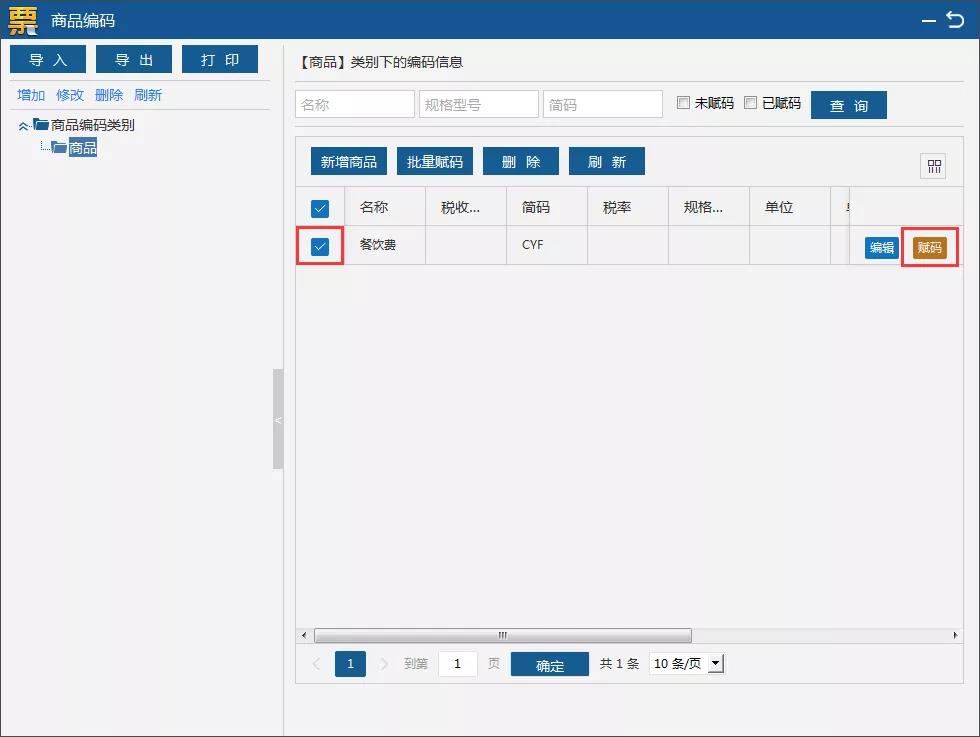Uncheck the select-all checkbox in table header
Viewport: 980px width, 737px height.
[x=319, y=208]
